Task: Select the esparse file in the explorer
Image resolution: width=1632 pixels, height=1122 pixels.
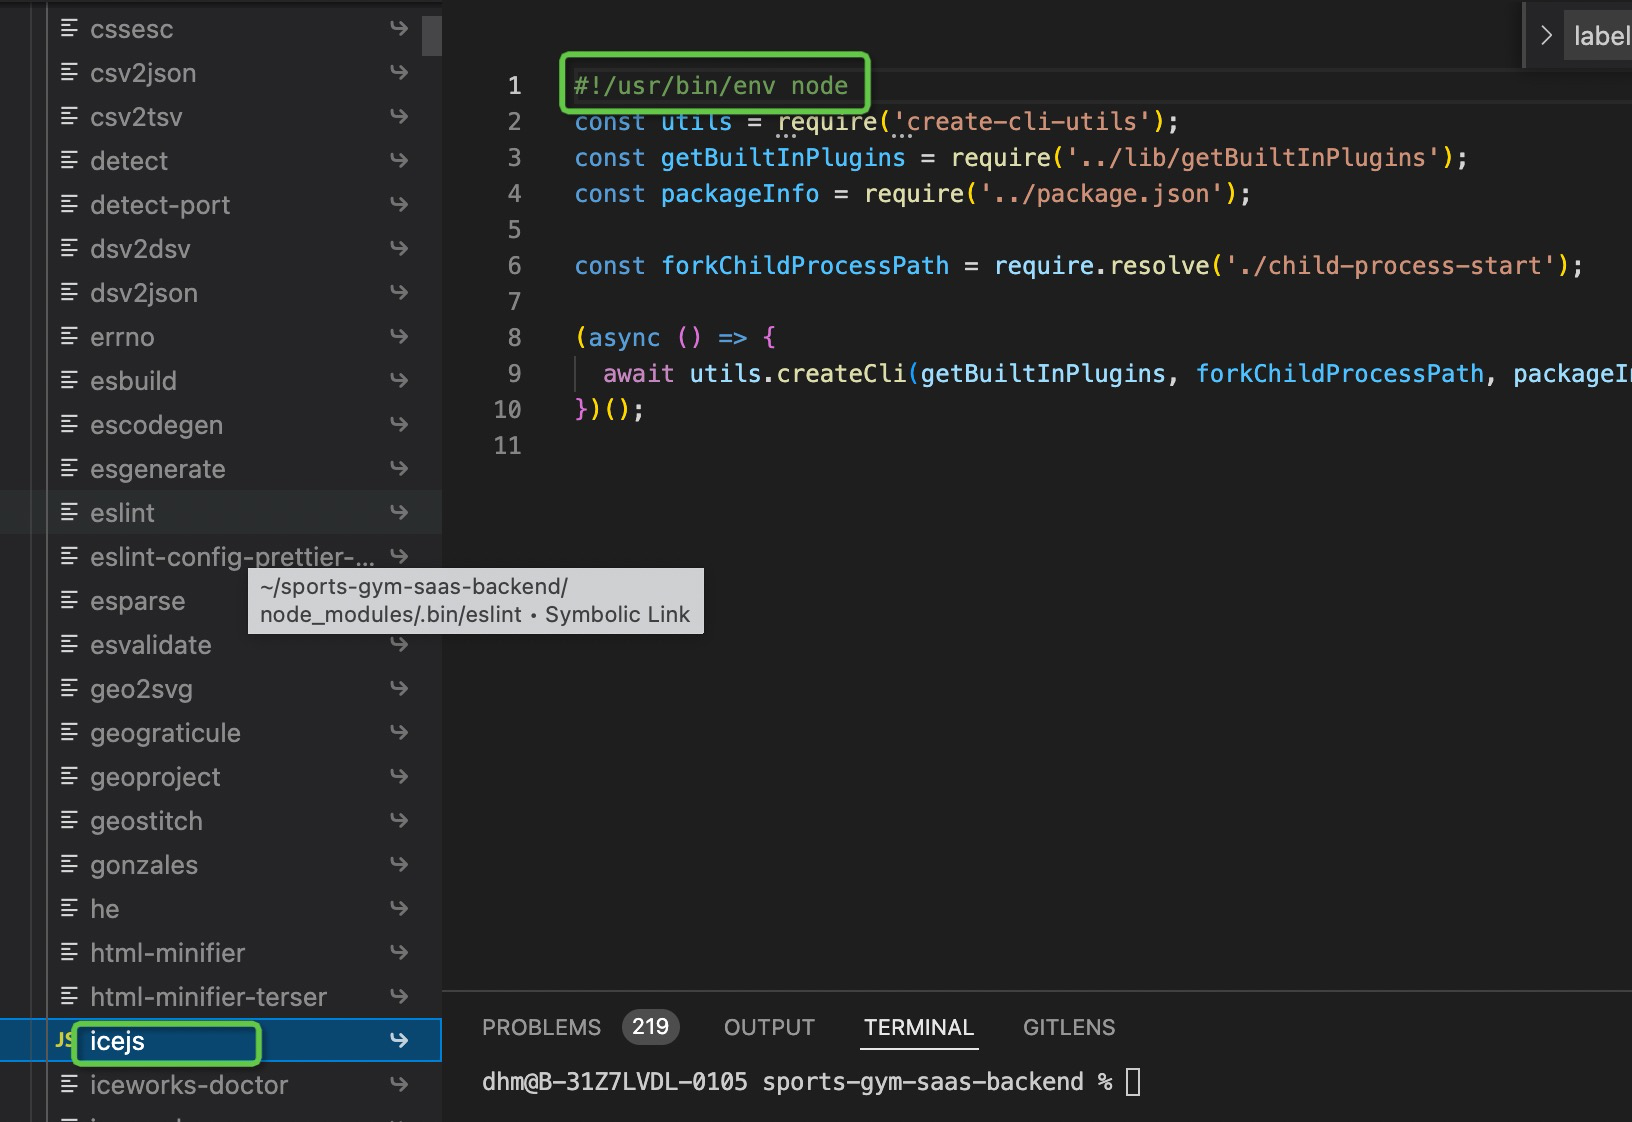Action: [137, 600]
